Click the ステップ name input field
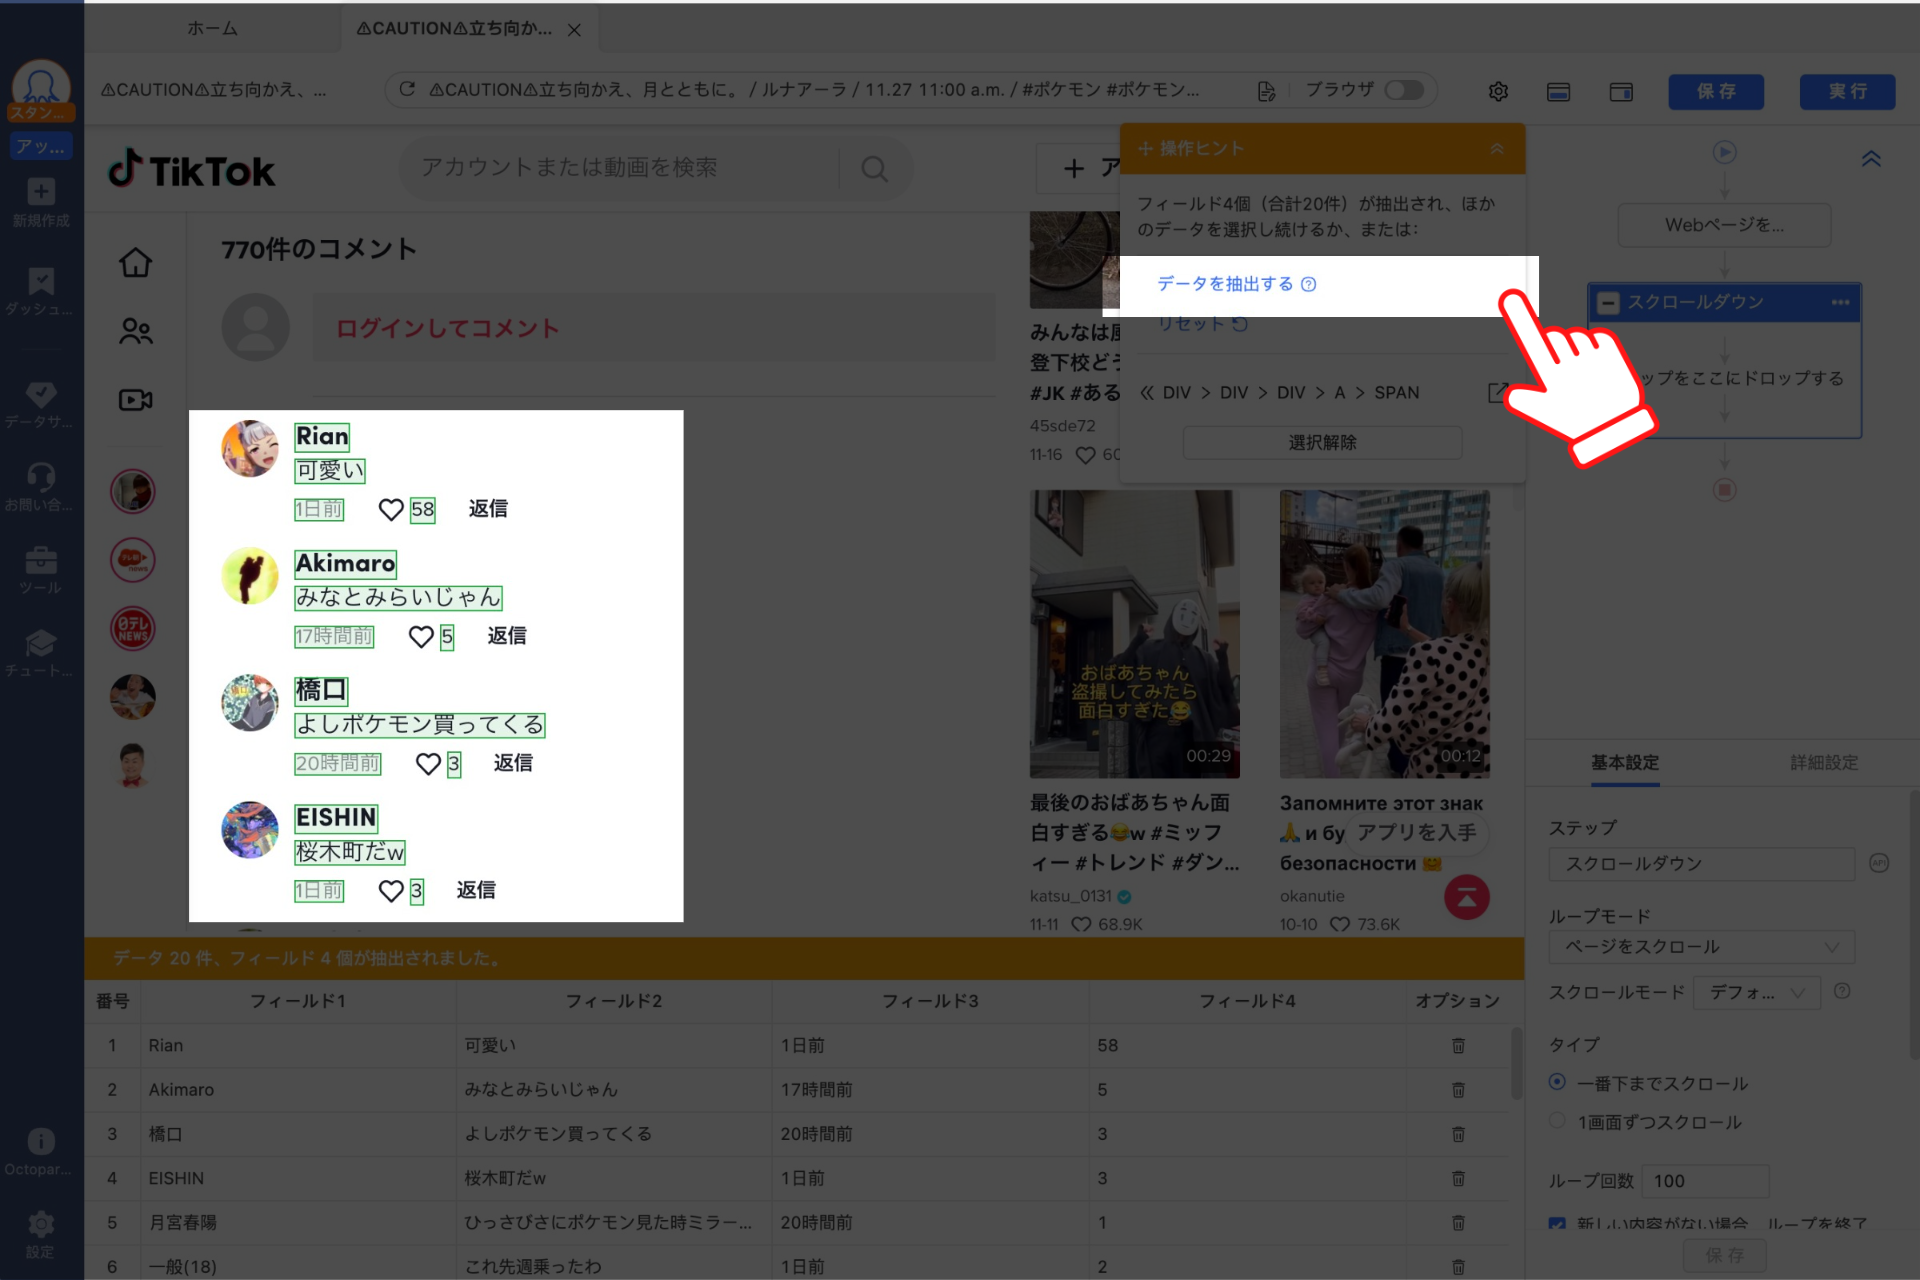The width and height of the screenshot is (1920, 1280). (x=1701, y=864)
